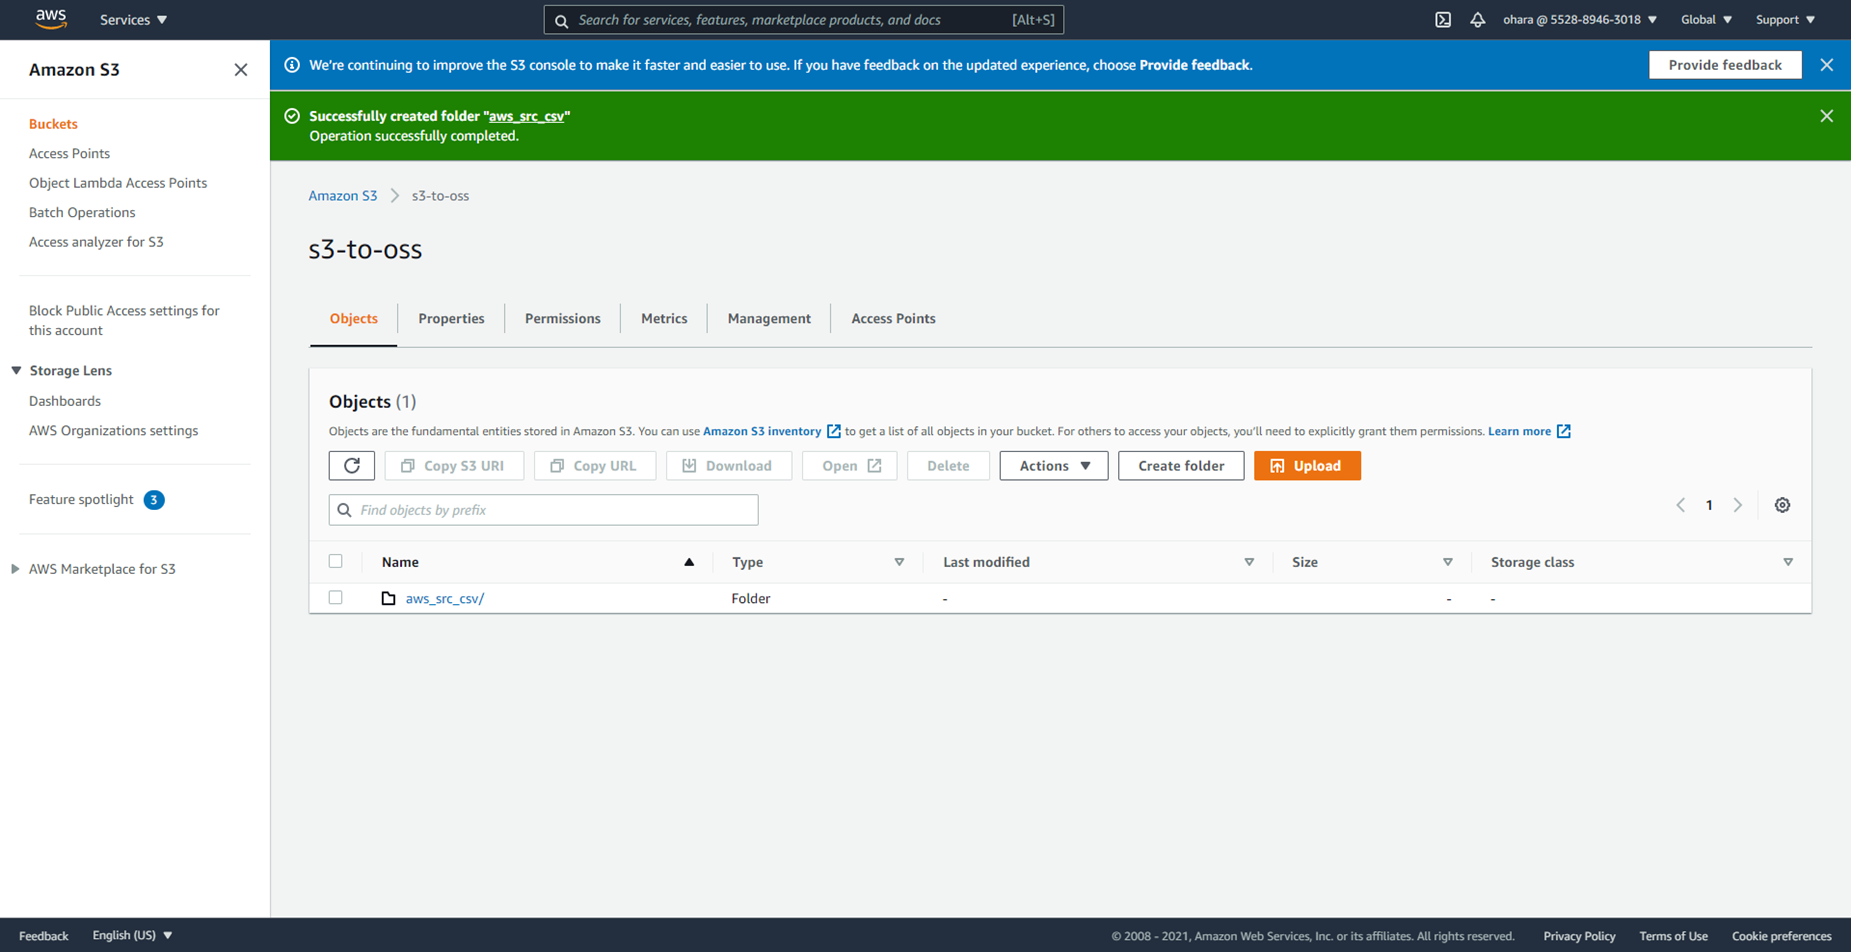Open Batch Operations in sidebar

[x=82, y=212]
